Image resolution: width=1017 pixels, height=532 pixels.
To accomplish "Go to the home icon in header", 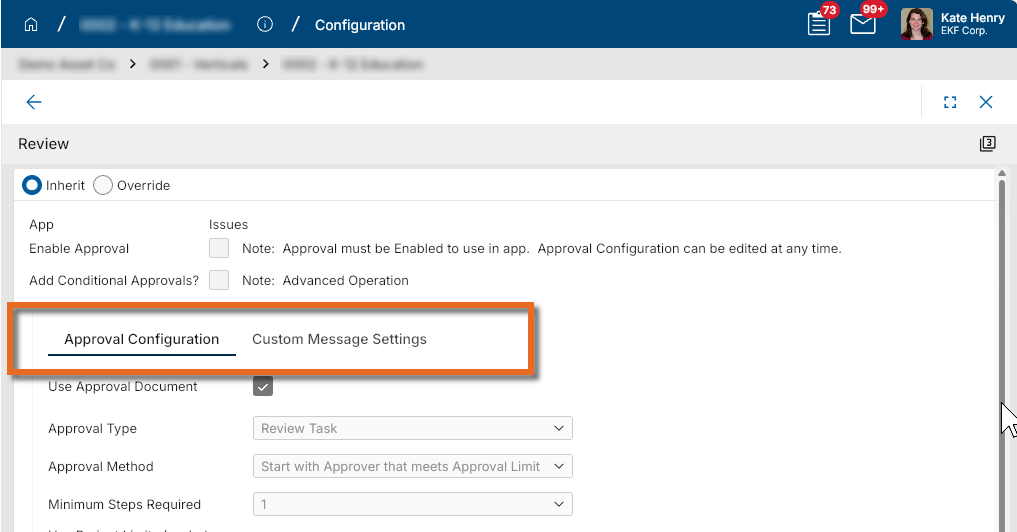I will [x=31, y=25].
